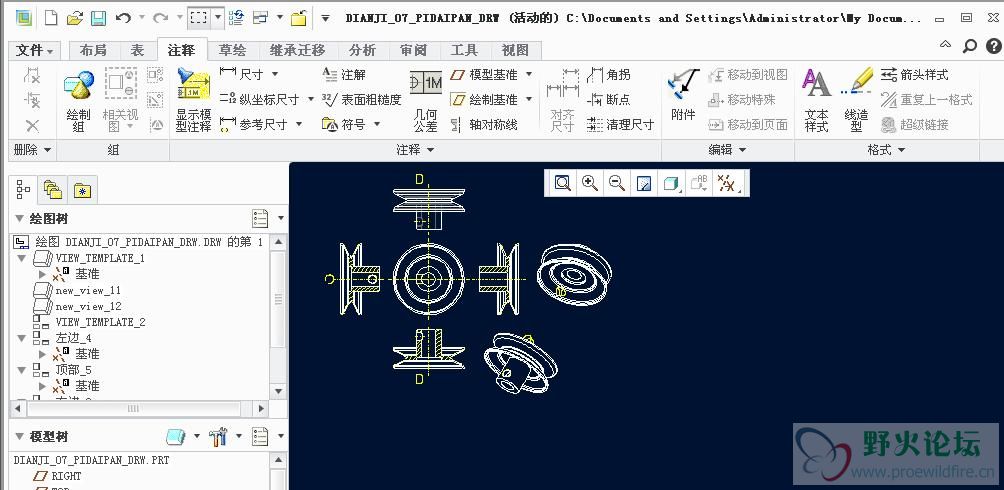
Task: Save the drawing with the disk icon
Action: coord(98,18)
